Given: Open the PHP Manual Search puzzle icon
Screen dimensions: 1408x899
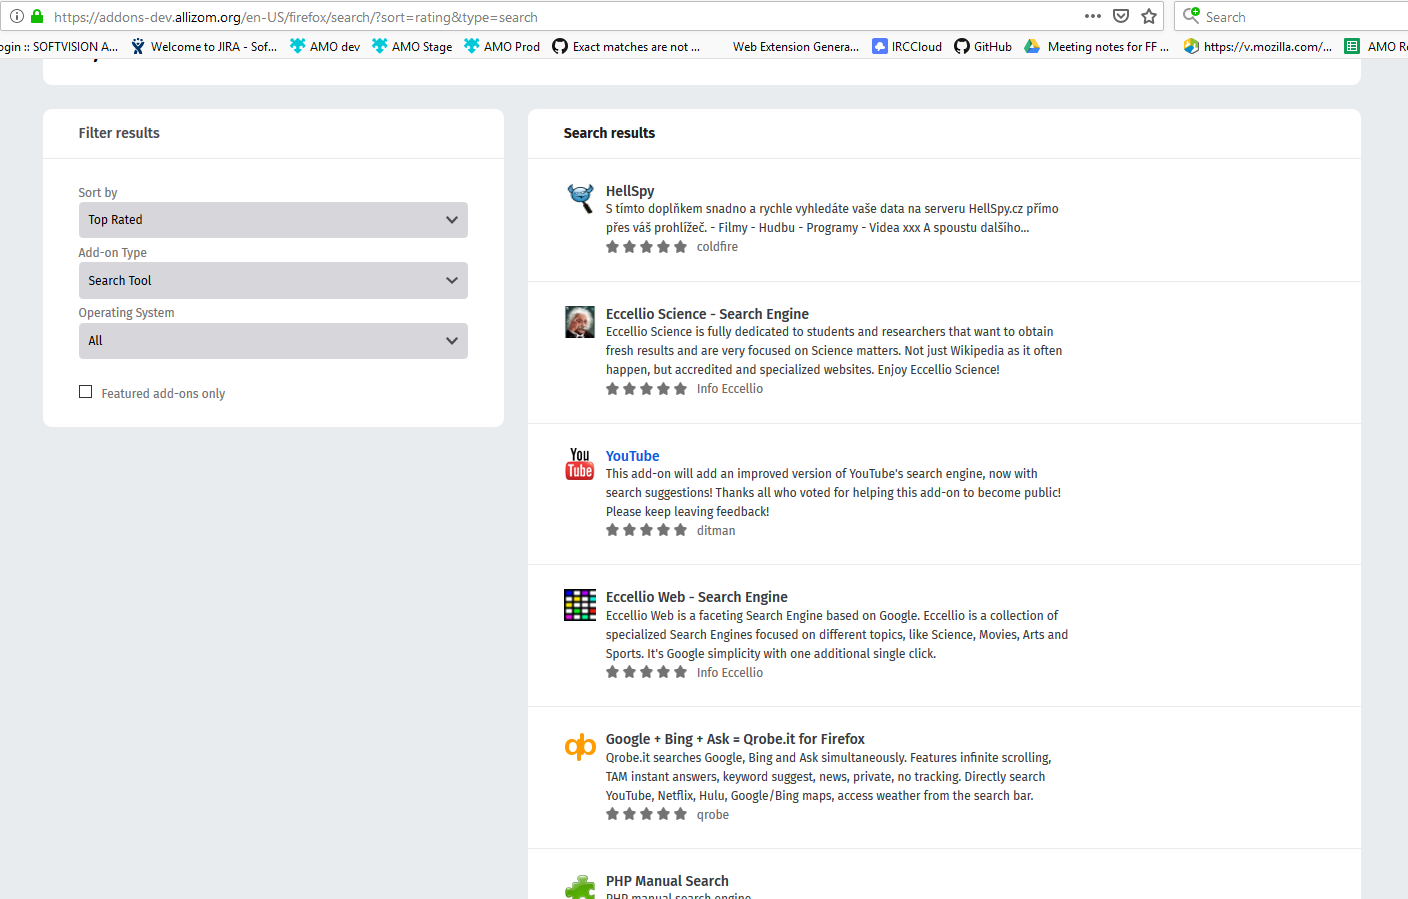Looking at the screenshot, I should (x=580, y=887).
